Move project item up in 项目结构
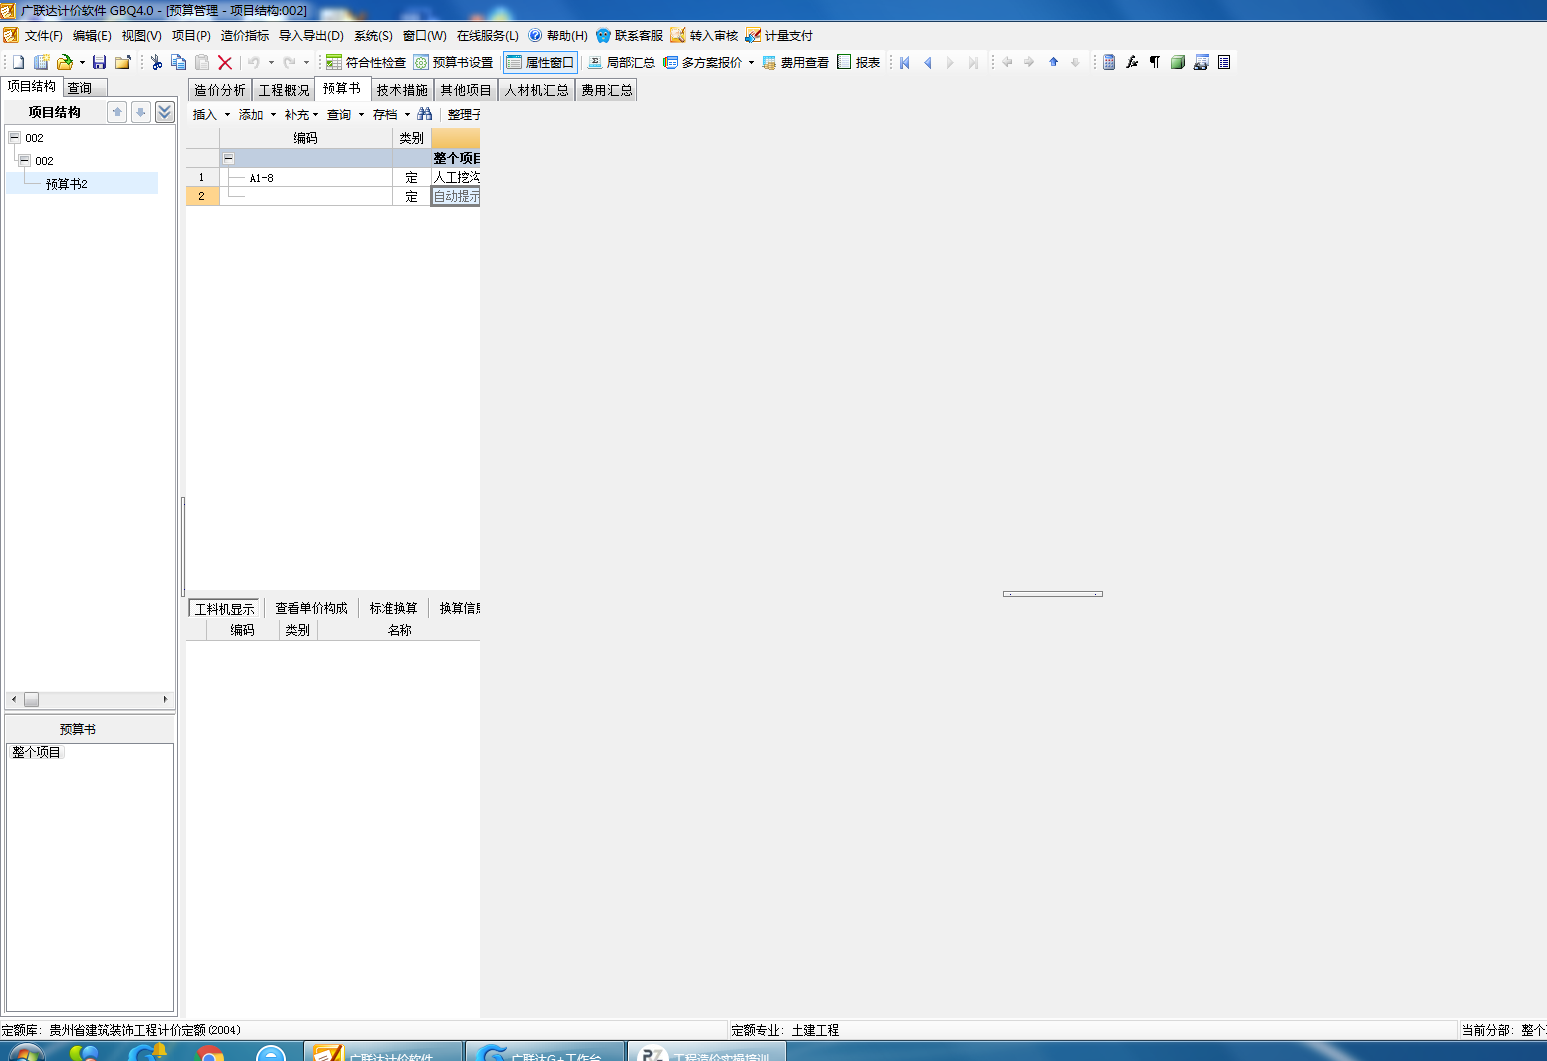The image size is (1547, 1061). [117, 112]
